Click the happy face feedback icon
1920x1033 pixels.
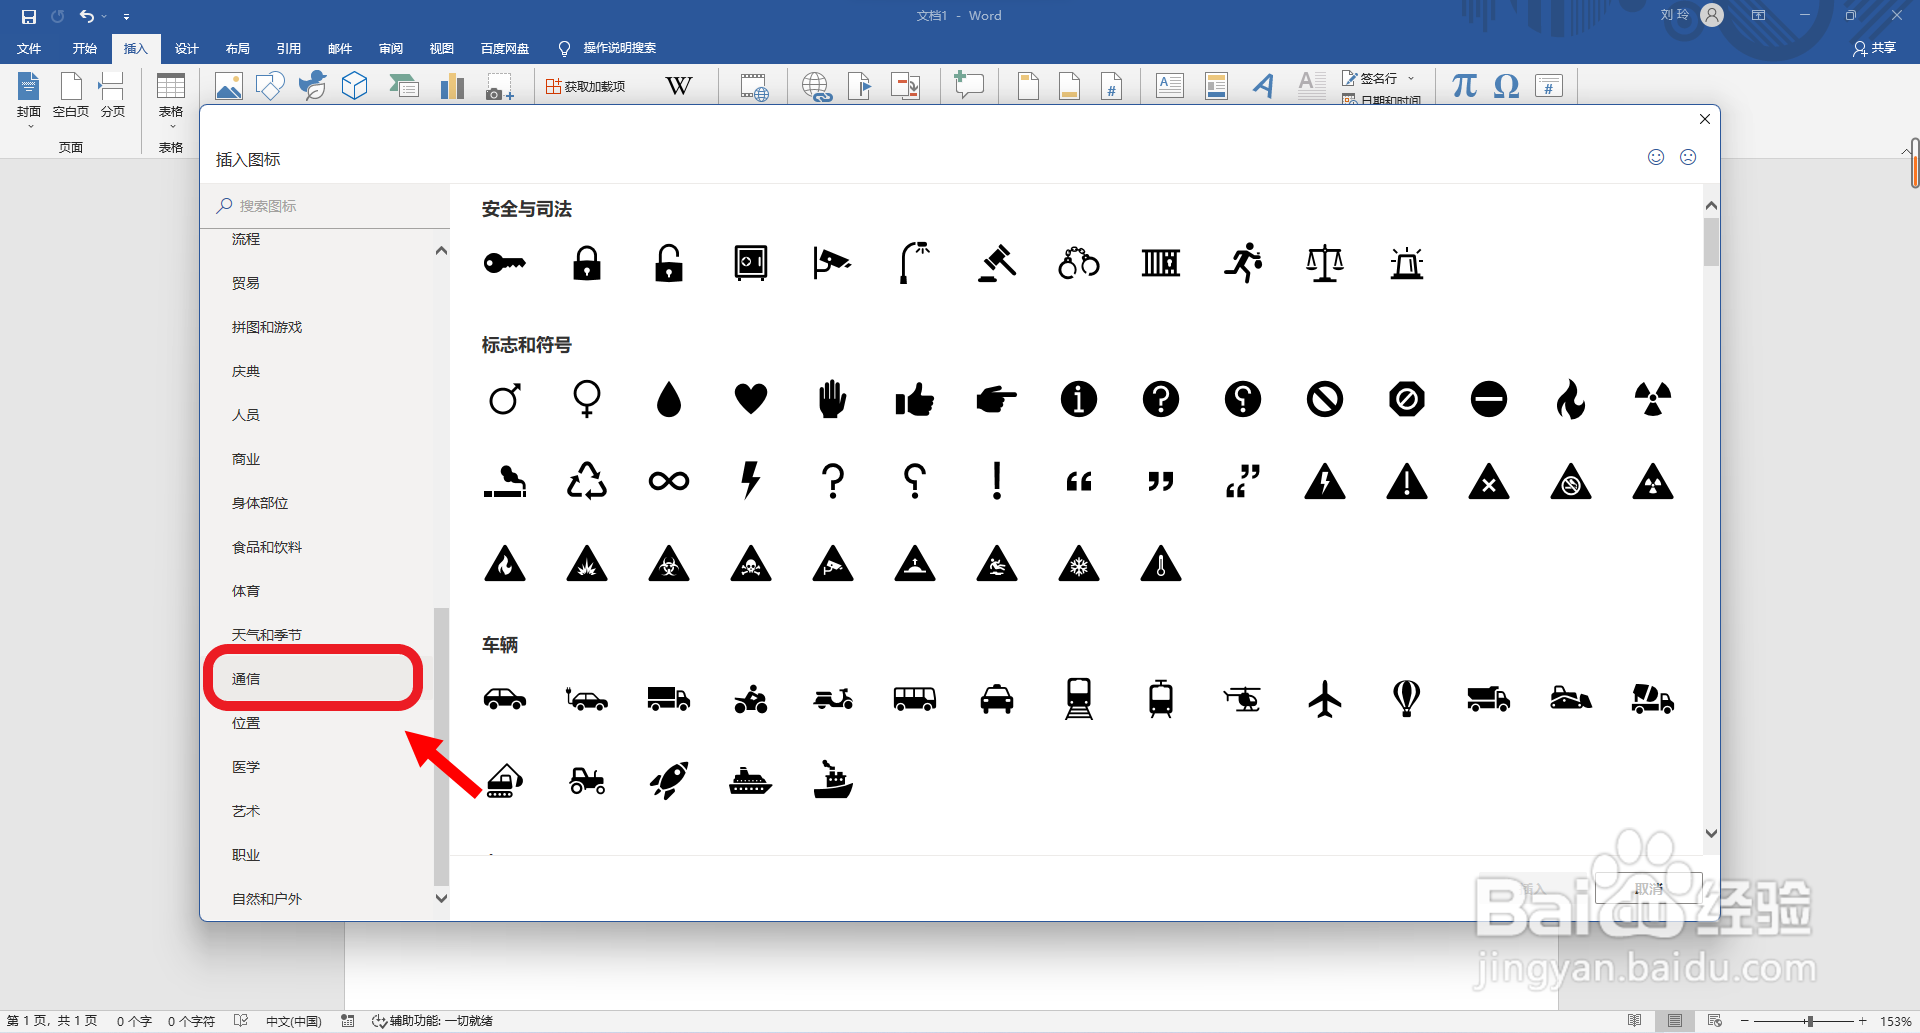click(x=1656, y=157)
